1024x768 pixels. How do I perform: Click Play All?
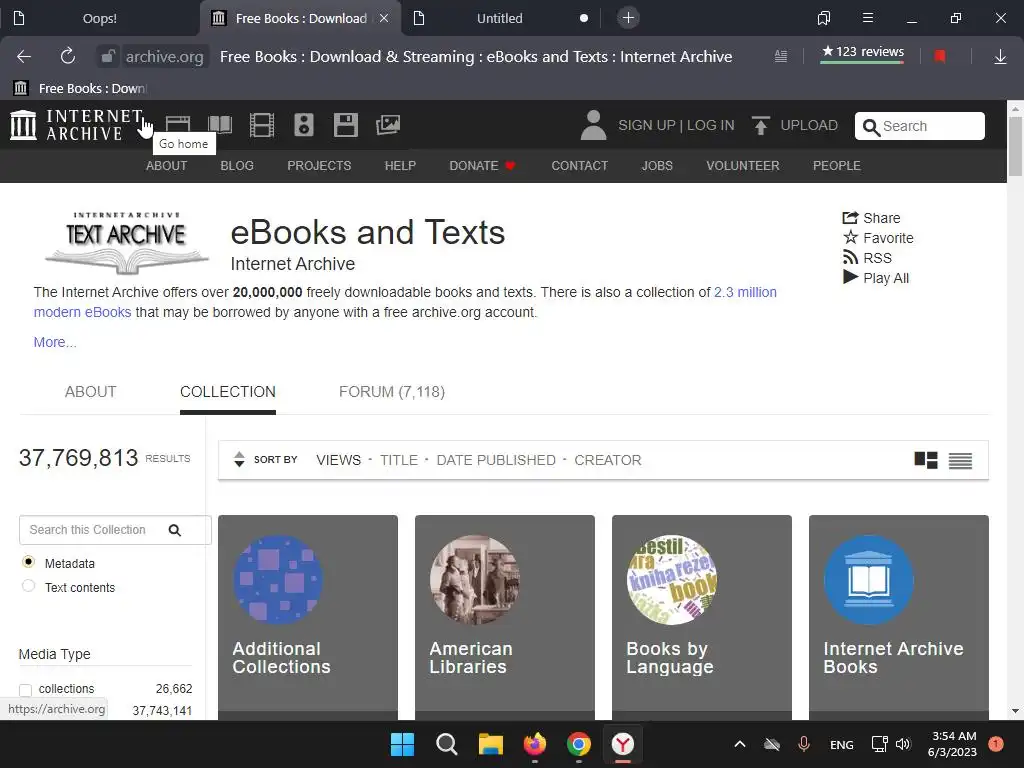click(876, 278)
